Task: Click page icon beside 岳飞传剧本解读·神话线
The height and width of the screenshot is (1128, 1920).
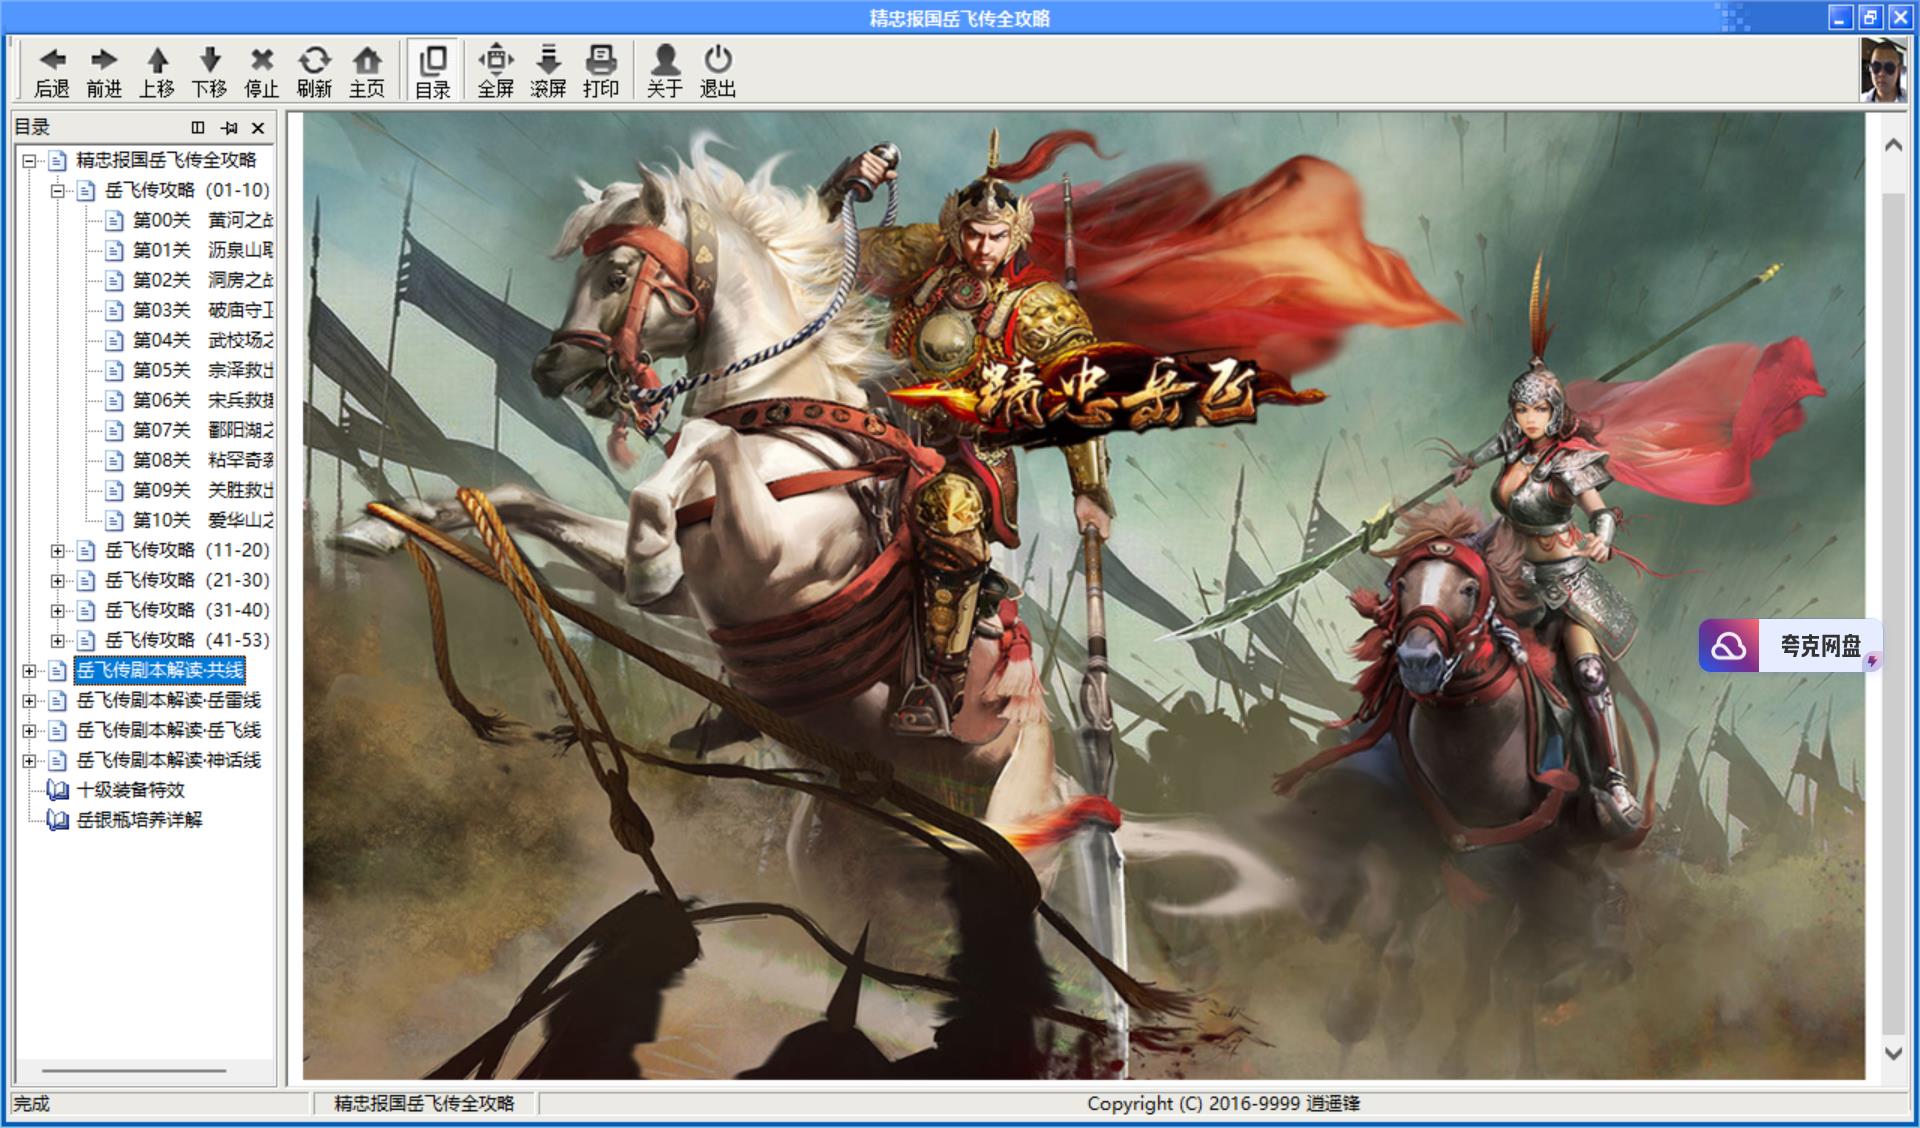Action: (x=58, y=760)
